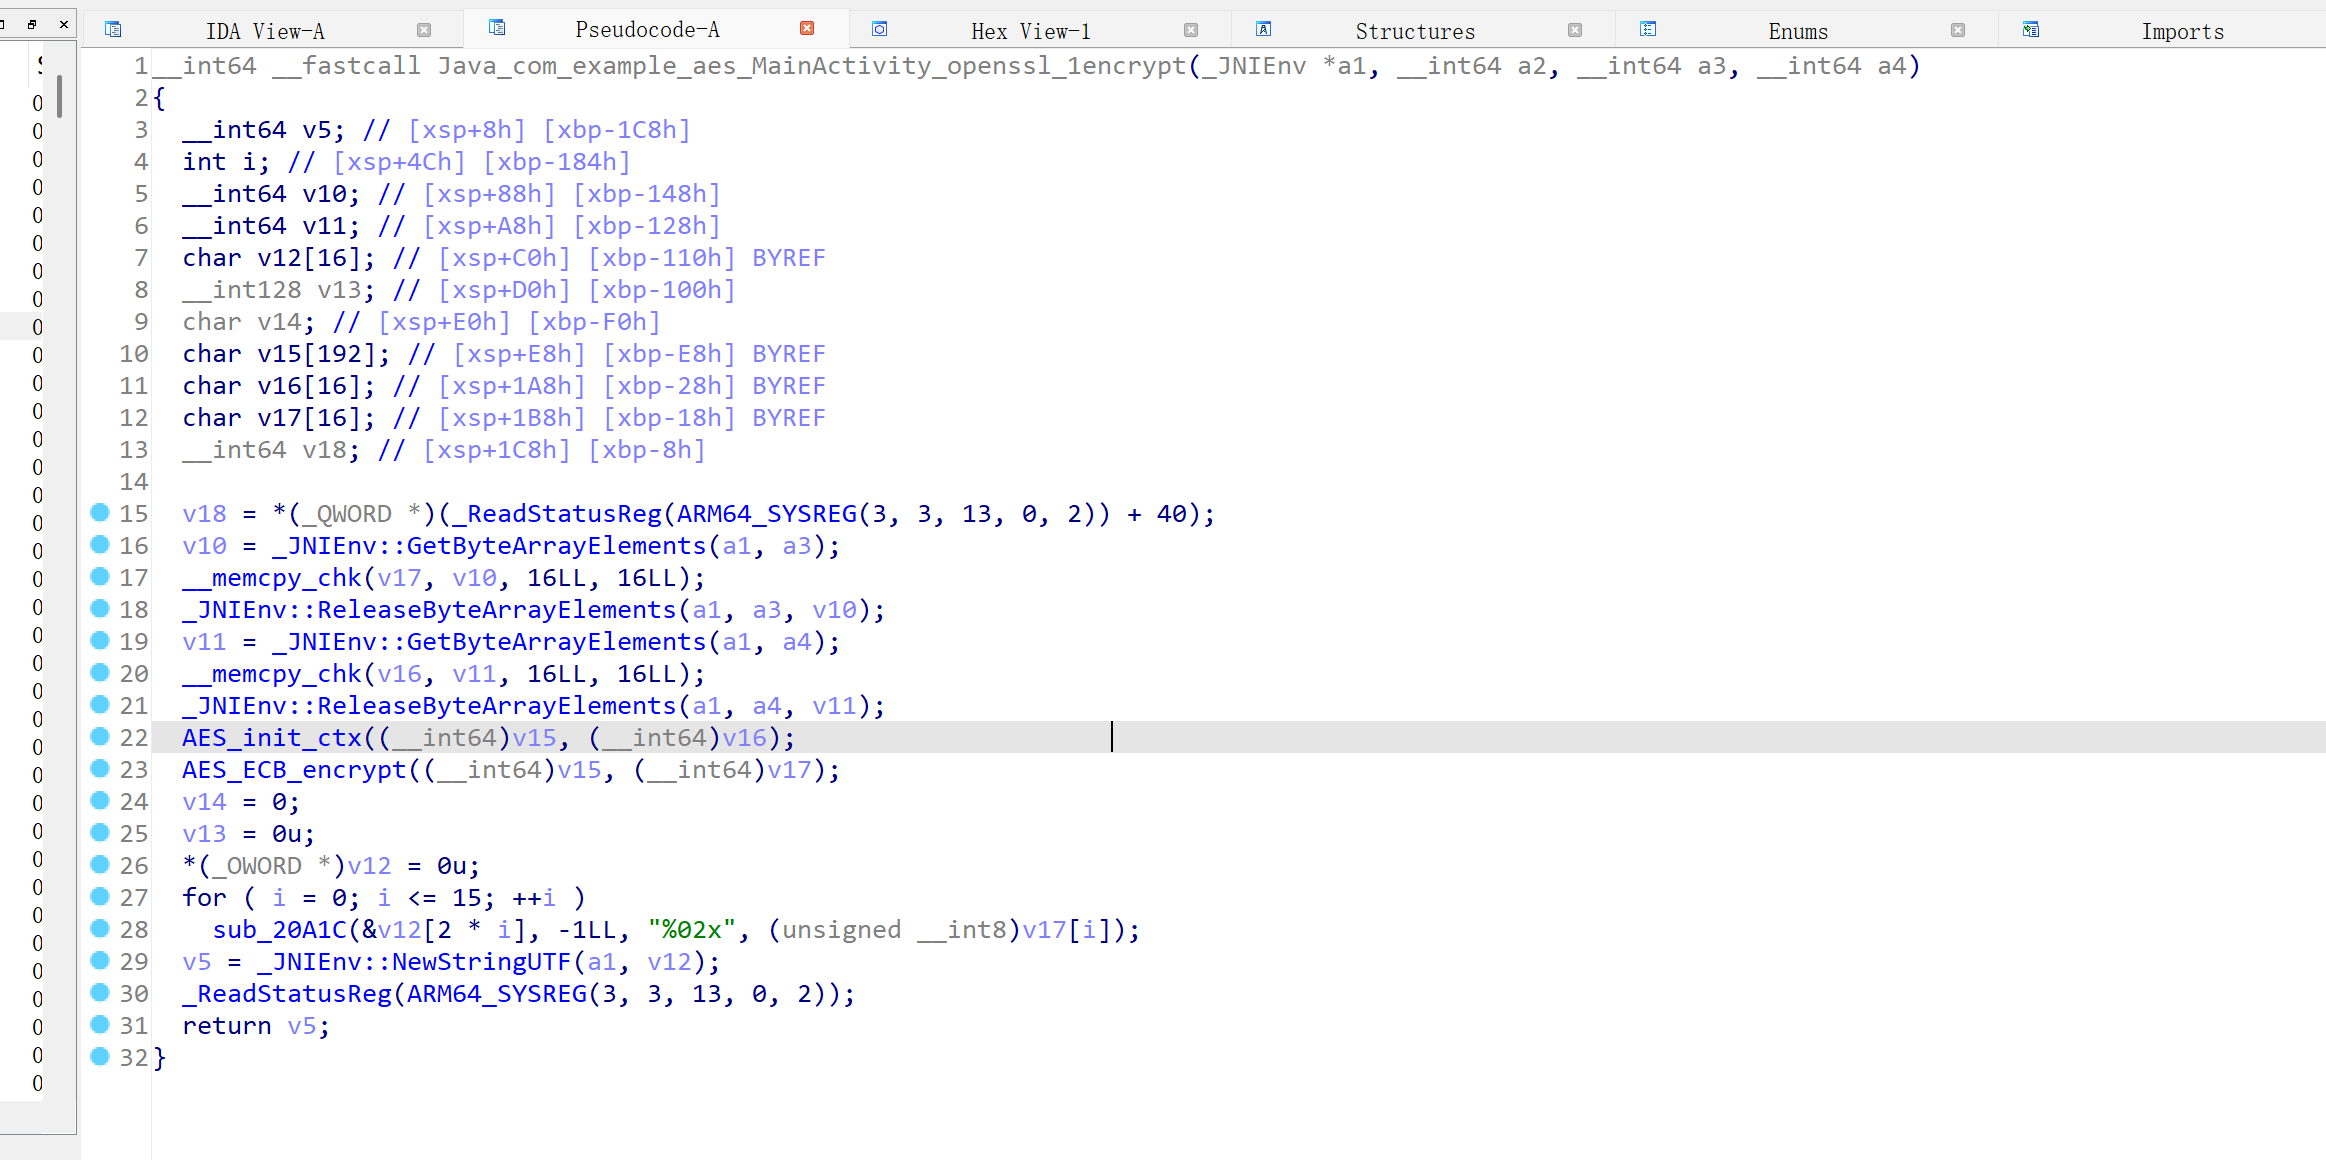Click the AES_ECB_encrypt function call
This screenshot has height=1160, width=2326.
tap(294, 770)
